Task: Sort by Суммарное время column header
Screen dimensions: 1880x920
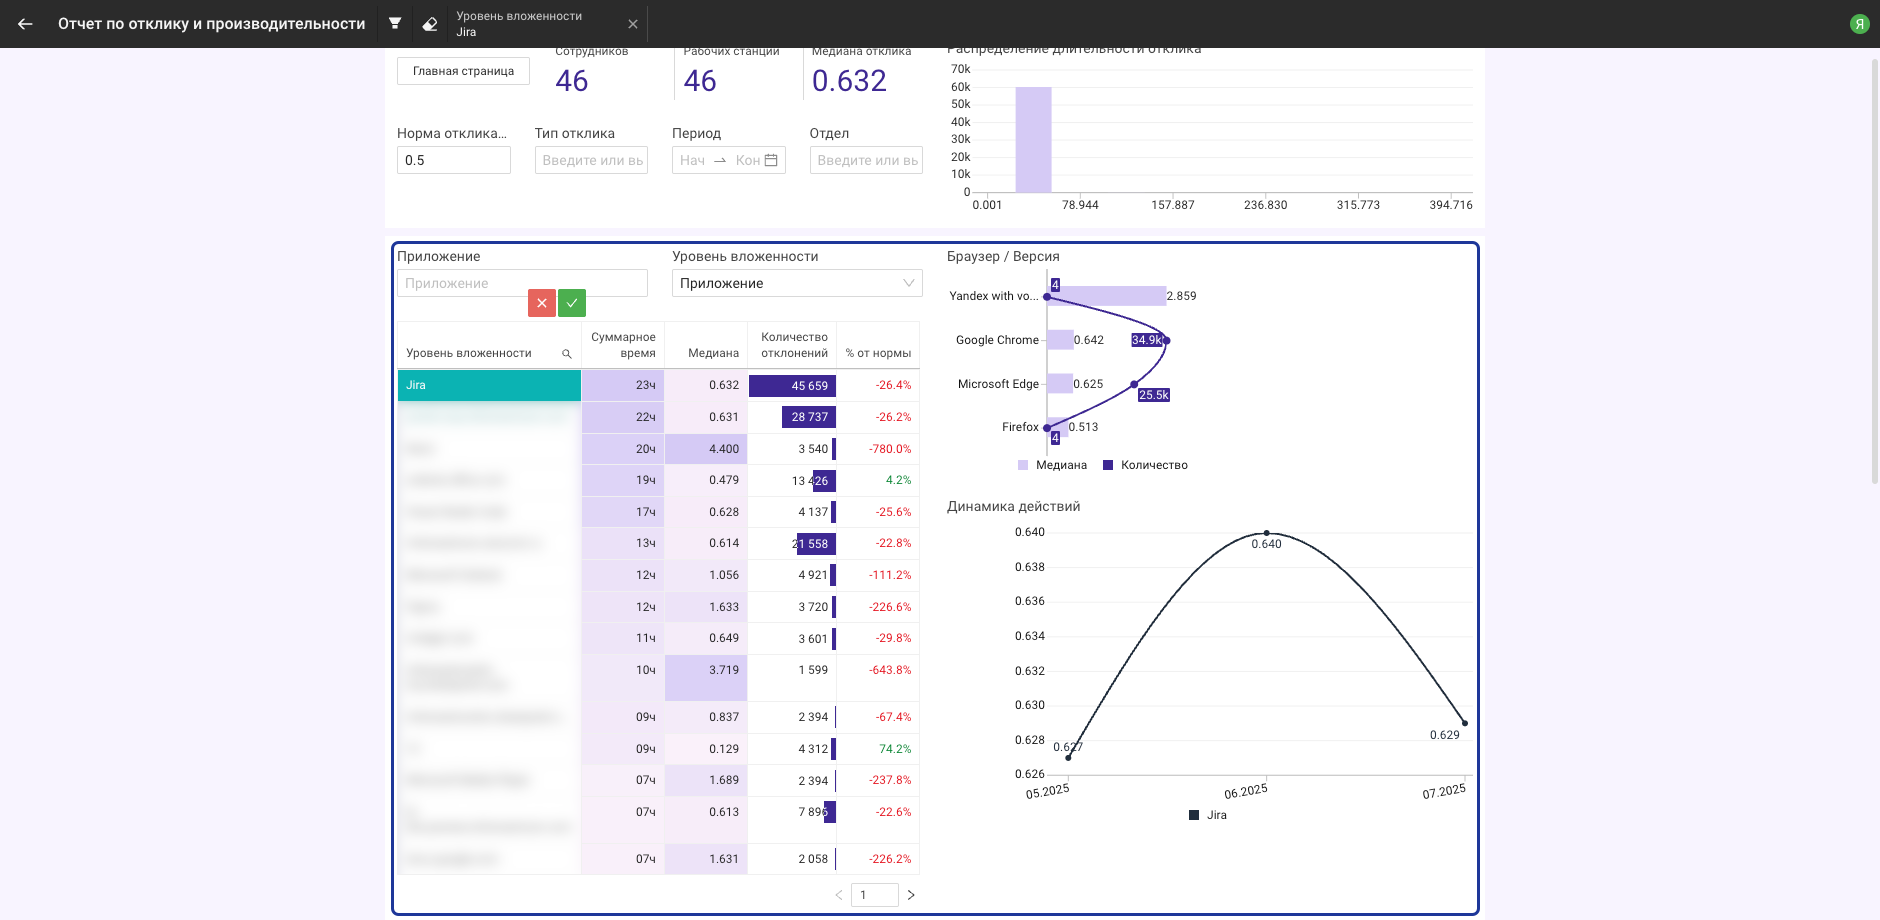Action: (623, 345)
